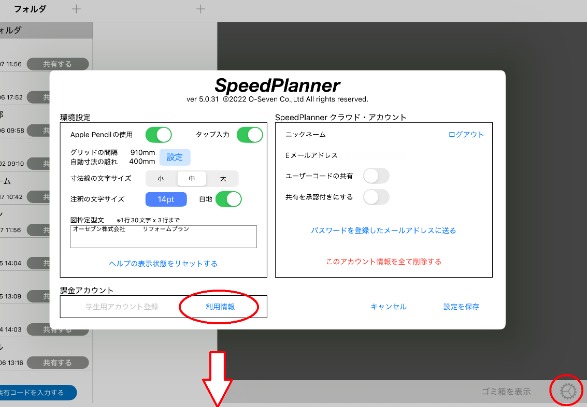Toggle Apple Pencil の使用 switch
Screen dimensions: 587x407
click(x=159, y=135)
